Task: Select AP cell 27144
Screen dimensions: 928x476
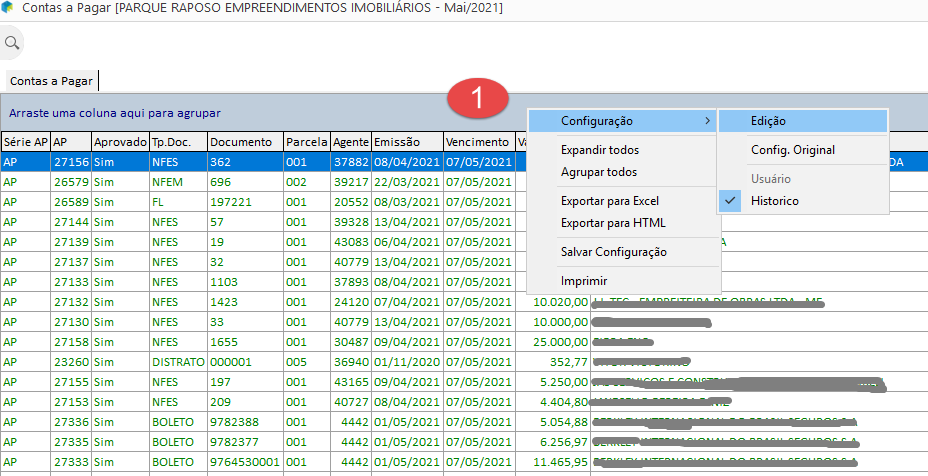Action: coord(71,222)
